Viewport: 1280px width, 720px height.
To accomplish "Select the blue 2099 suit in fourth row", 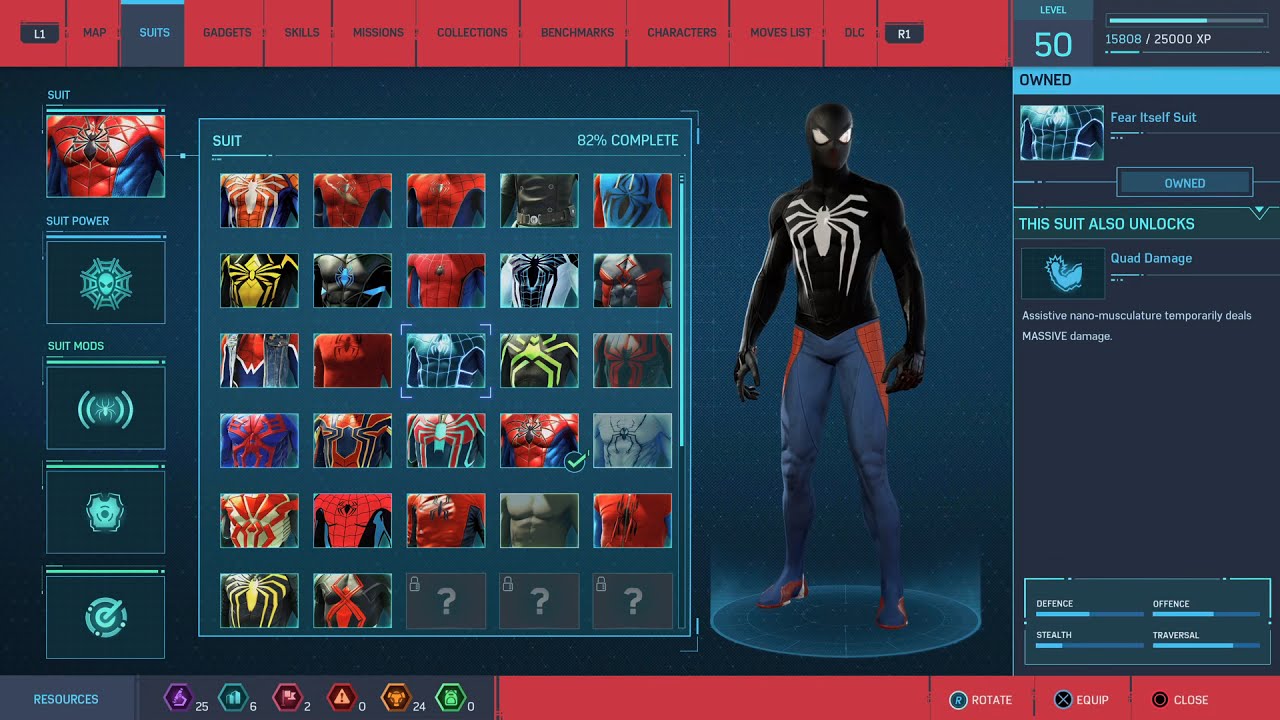I will click(259, 440).
